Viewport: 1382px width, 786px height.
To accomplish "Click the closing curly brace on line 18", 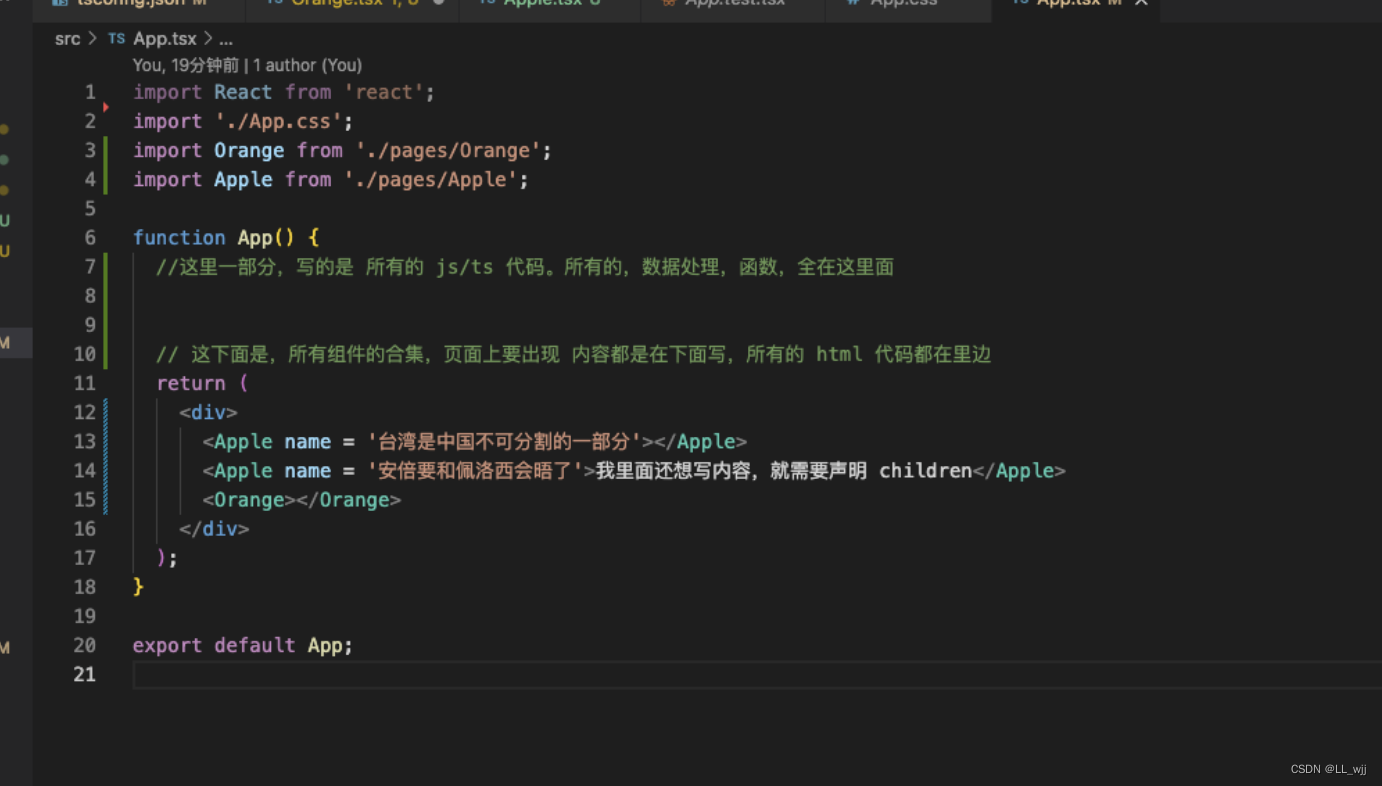I will tap(139, 587).
